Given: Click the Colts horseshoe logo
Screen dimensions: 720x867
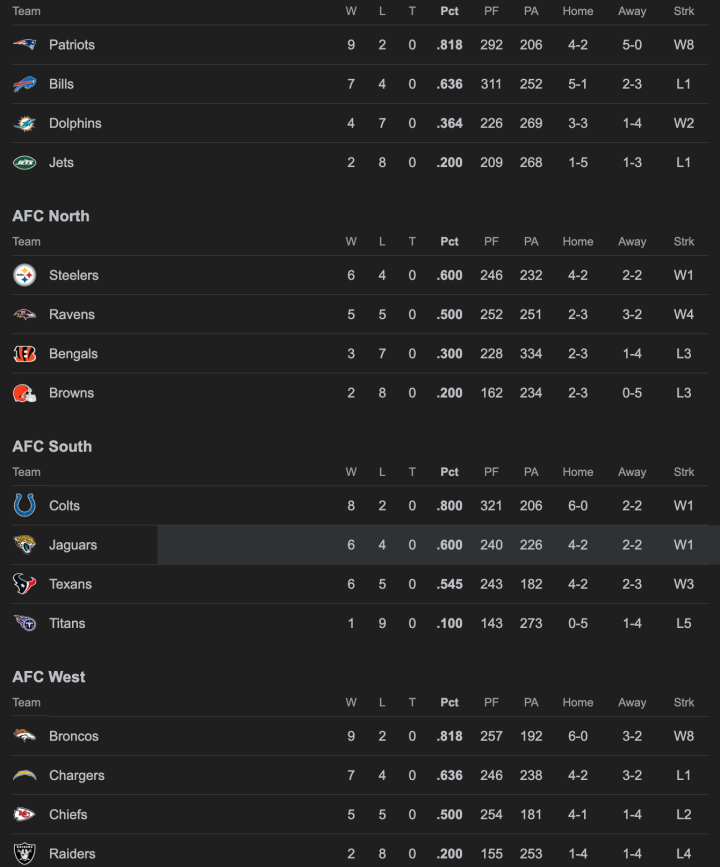Looking at the screenshot, I should tap(25, 506).
